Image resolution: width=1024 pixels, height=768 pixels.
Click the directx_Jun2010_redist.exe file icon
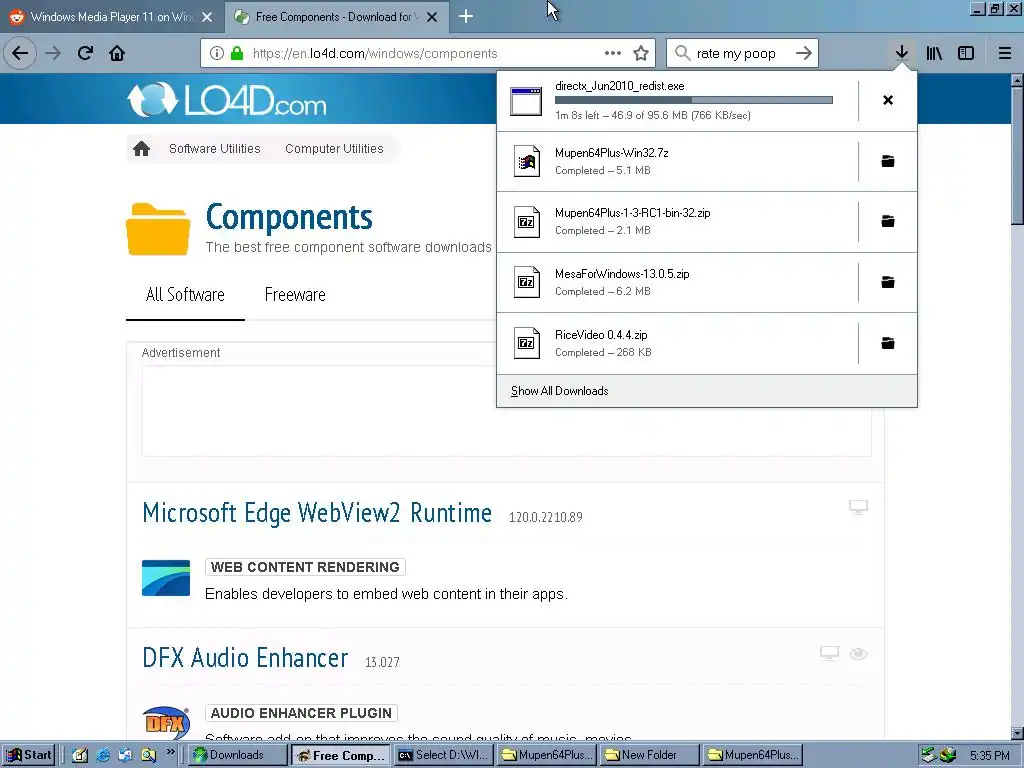click(526, 101)
